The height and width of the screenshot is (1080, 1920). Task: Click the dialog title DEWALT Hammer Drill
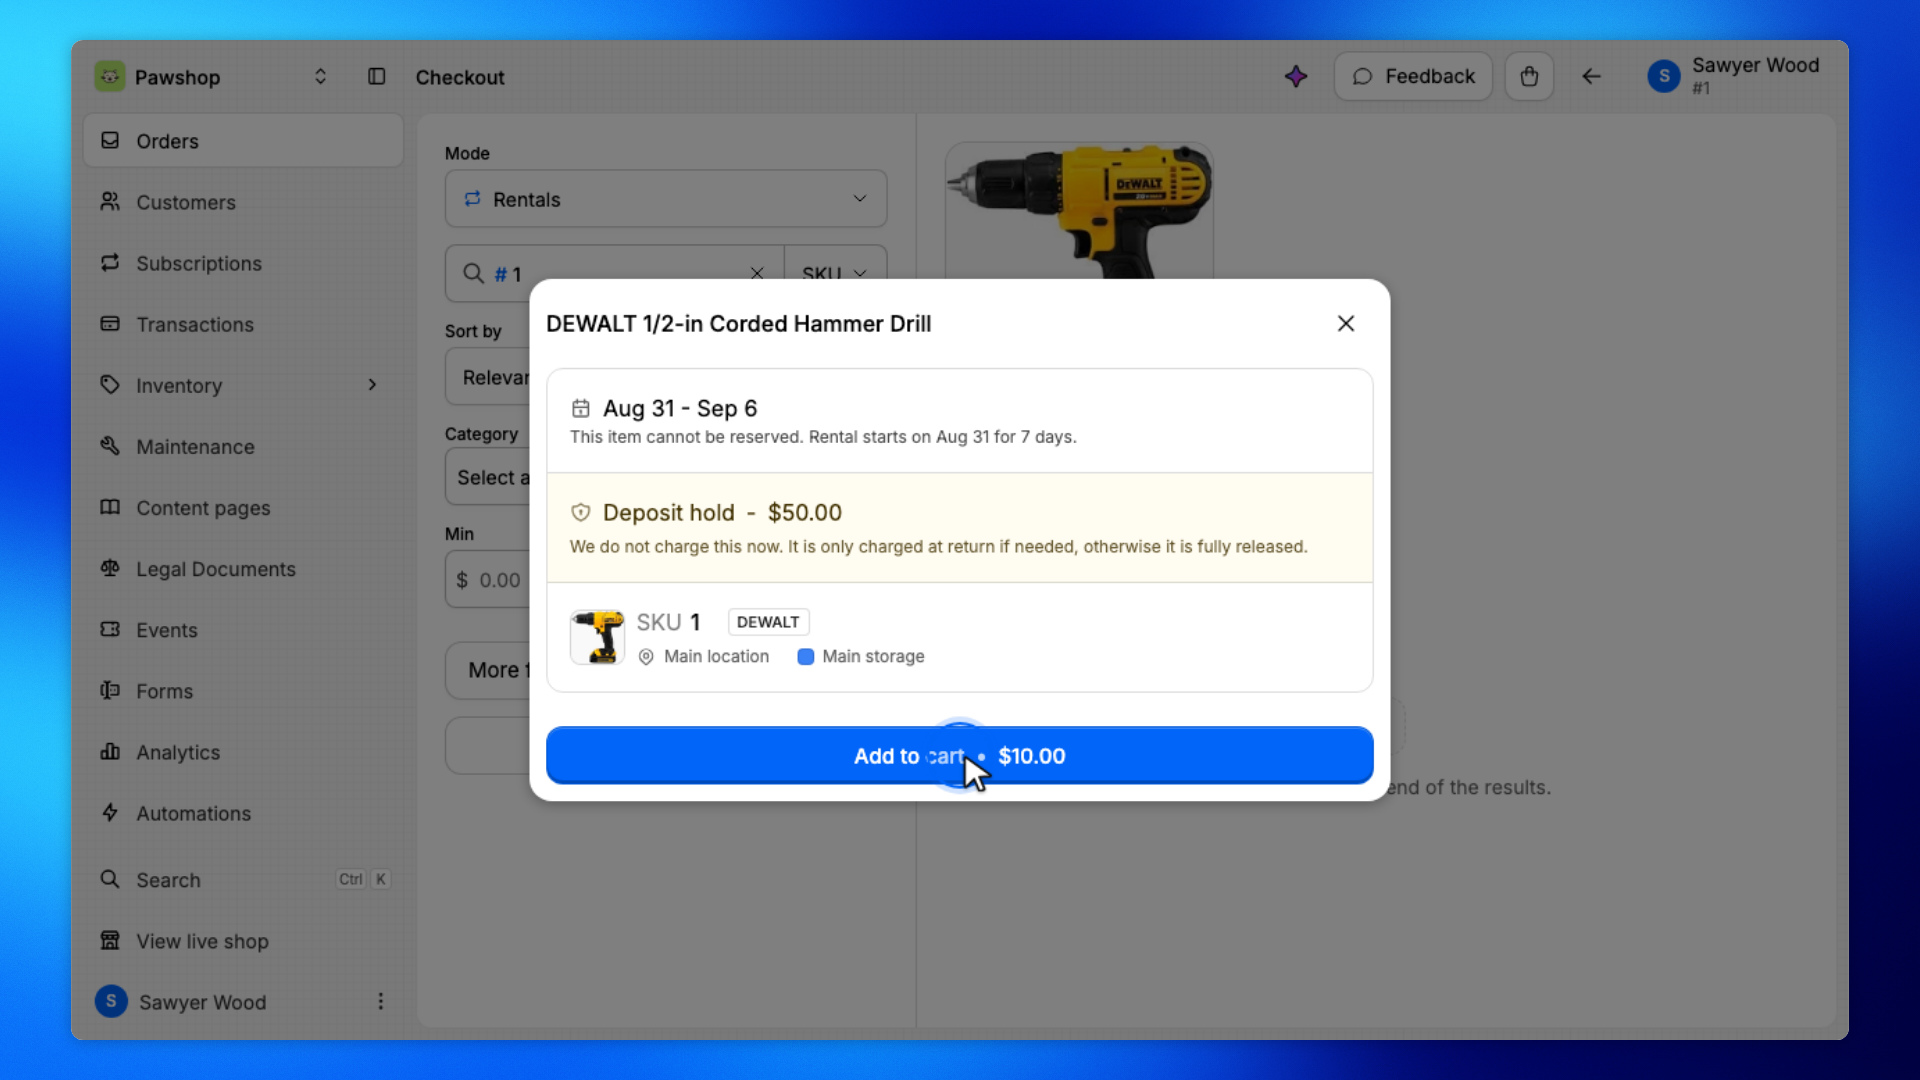point(739,323)
